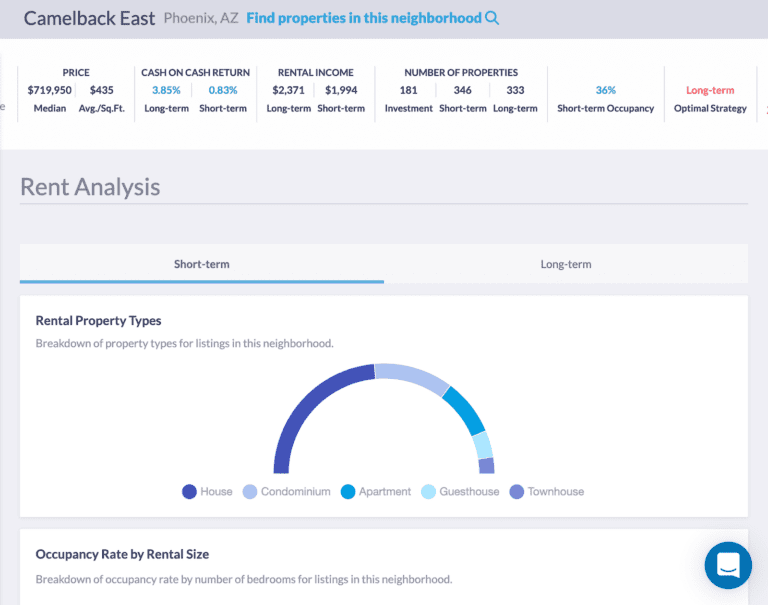Toggle Apartment legend dot
The width and height of the screenshot is (768, 605).
[348, 491]
